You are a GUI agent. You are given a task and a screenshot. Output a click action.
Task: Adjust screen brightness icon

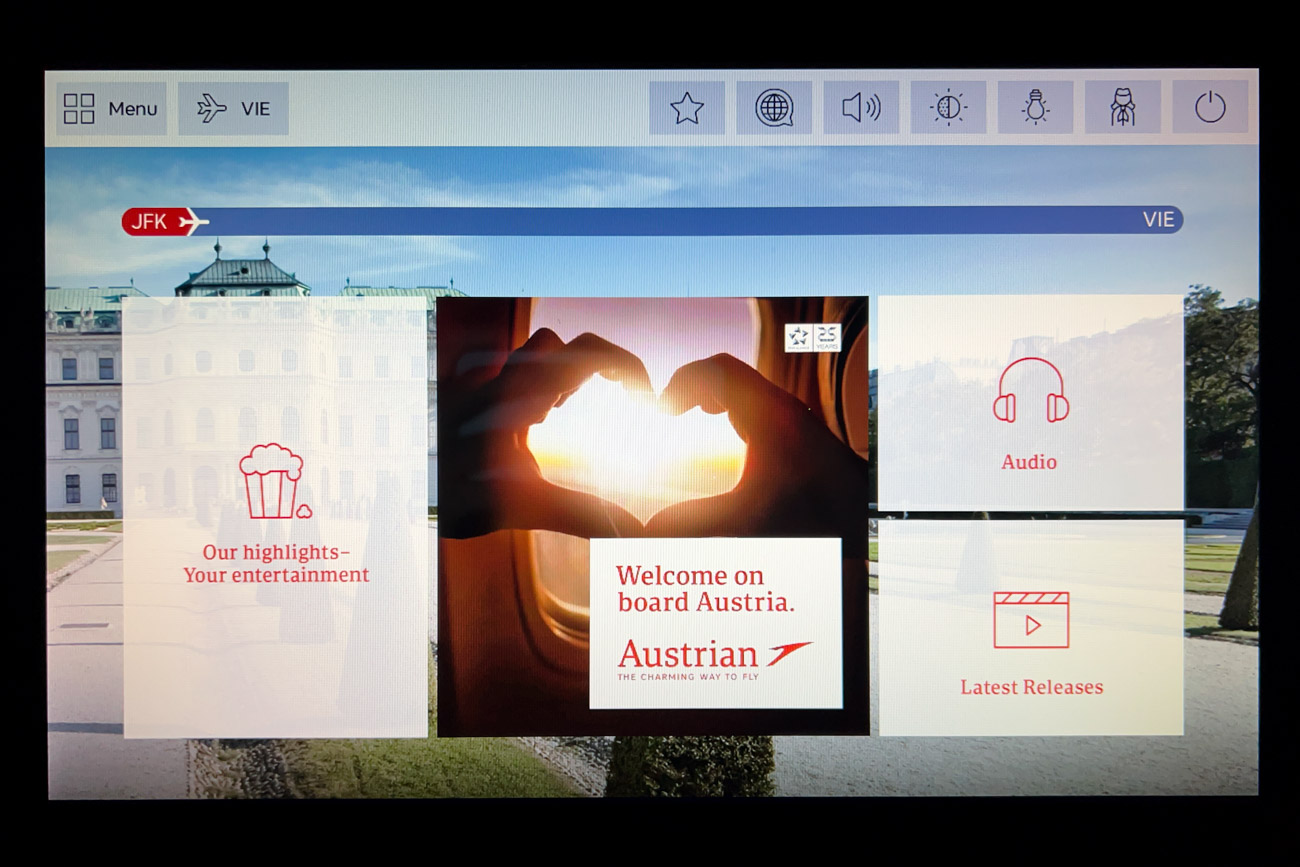pos(948,108)
